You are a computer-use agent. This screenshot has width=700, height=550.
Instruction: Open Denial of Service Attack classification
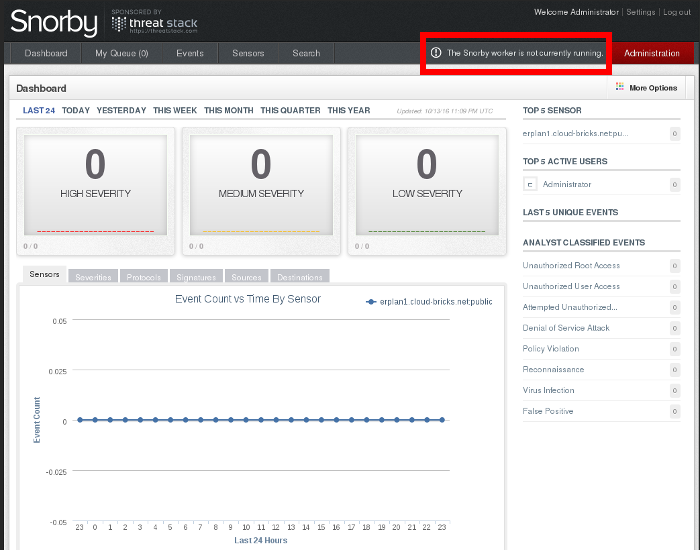566,328
